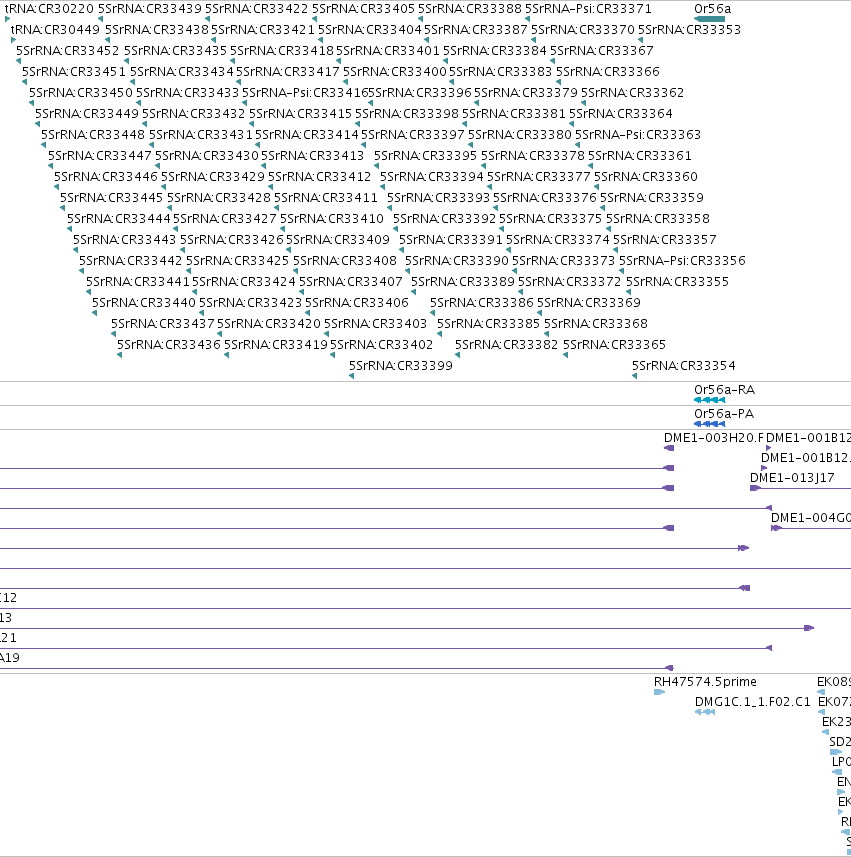This screenshot has height=857, width=851.
Task: Select 5SrRNA:CR33392 label
Action: pyautogui.click(x=444, y=219)
